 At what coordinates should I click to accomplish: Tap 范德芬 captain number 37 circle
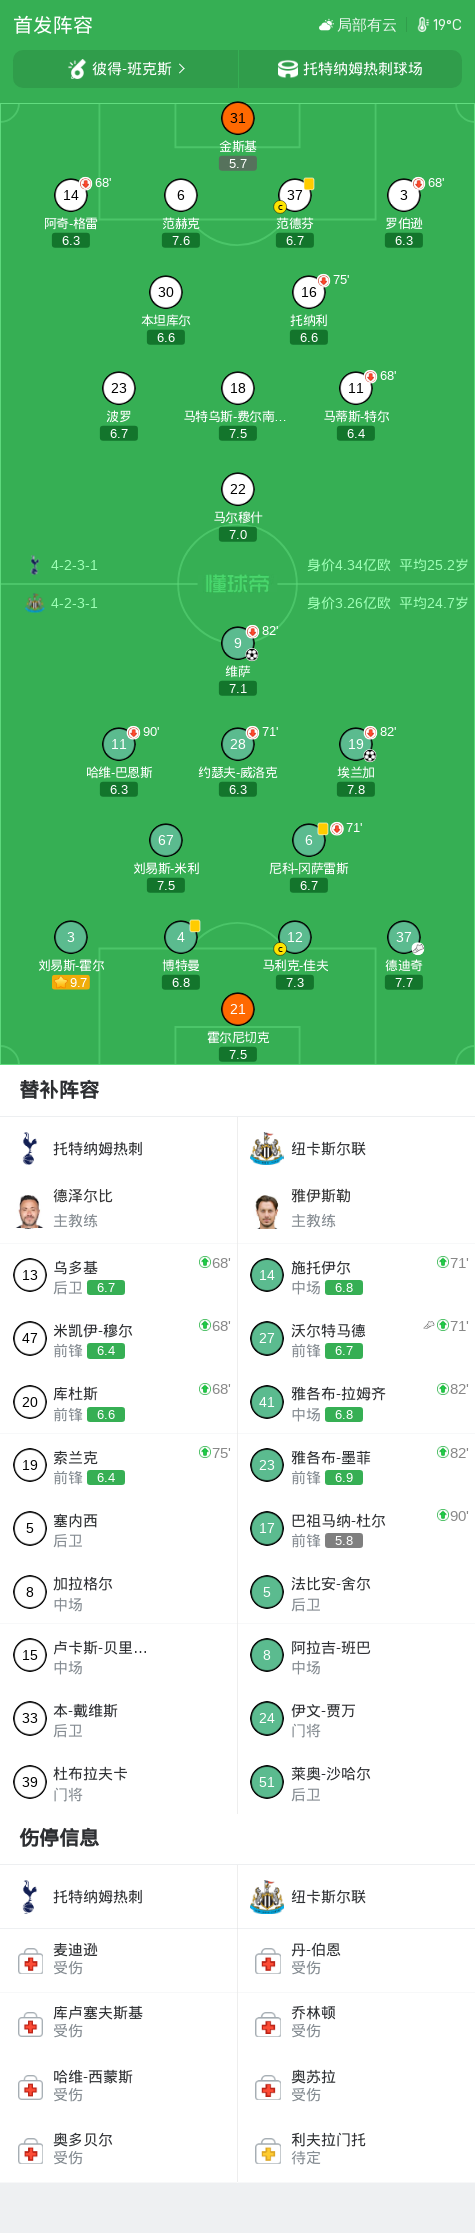(x=294, y=195)
